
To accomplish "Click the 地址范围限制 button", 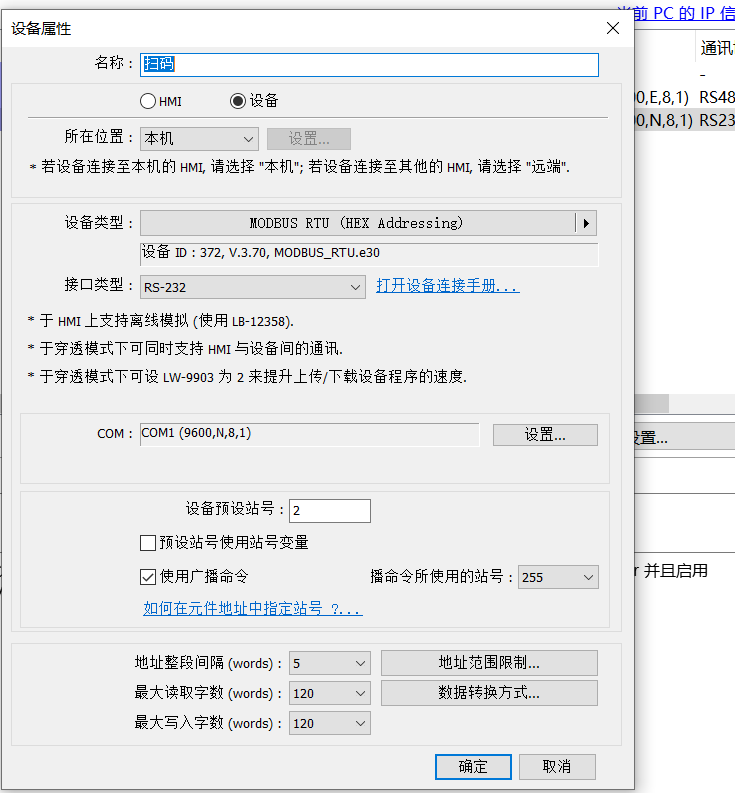I will 489,663.
